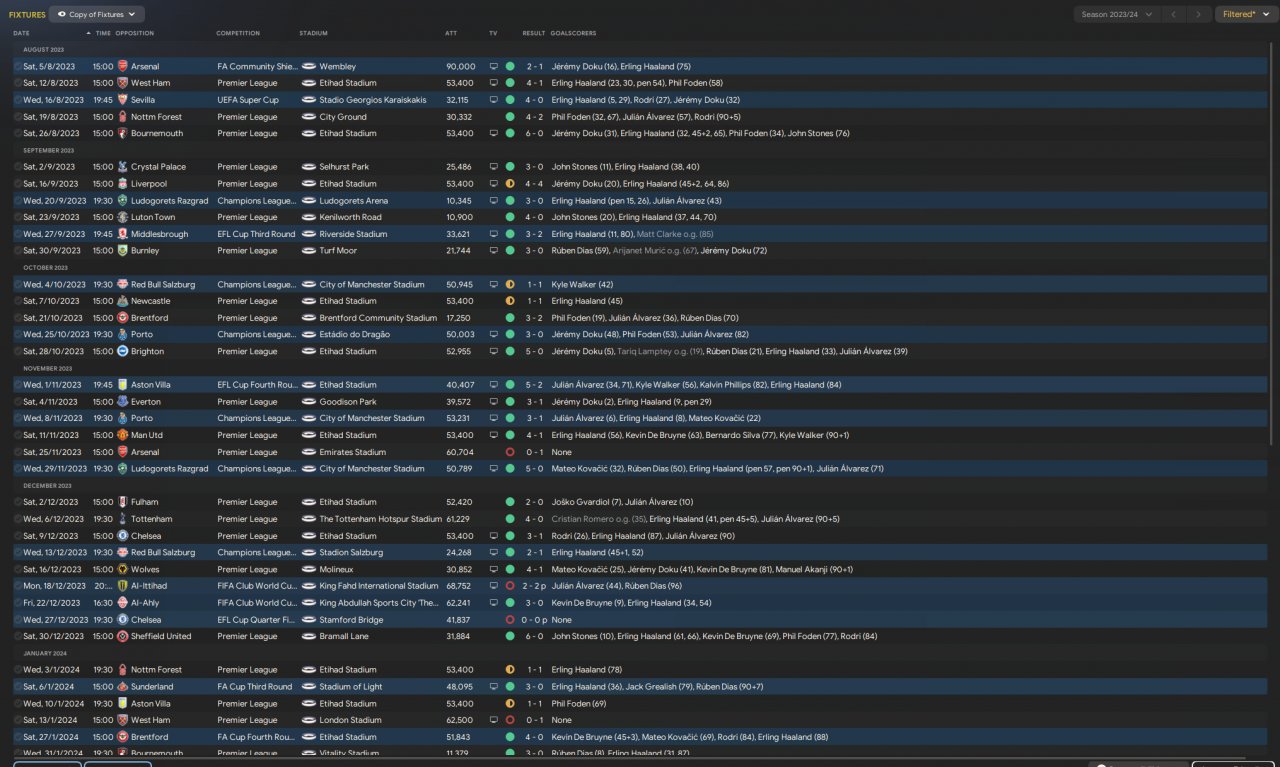
Task: Tick the checkmark circle on the Sat, 12/8/2023 row
Action: (x=18, y=83)
